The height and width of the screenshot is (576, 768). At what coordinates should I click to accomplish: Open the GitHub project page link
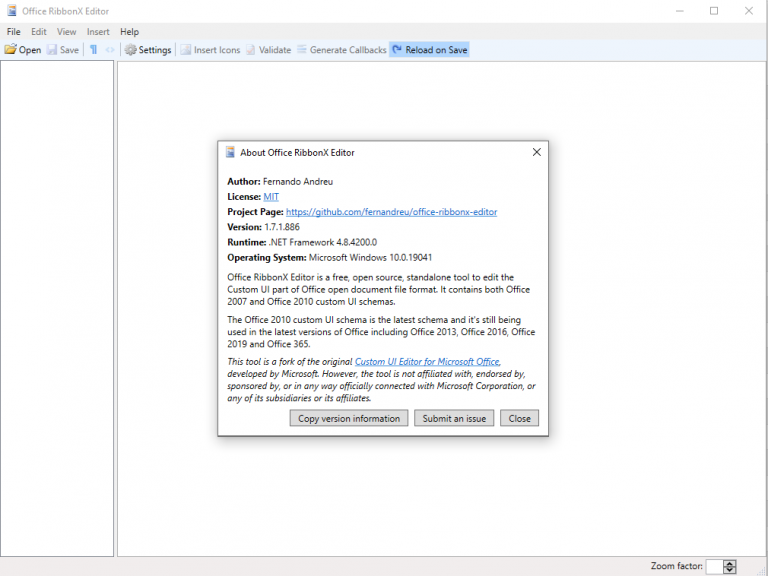pos(391,212)
